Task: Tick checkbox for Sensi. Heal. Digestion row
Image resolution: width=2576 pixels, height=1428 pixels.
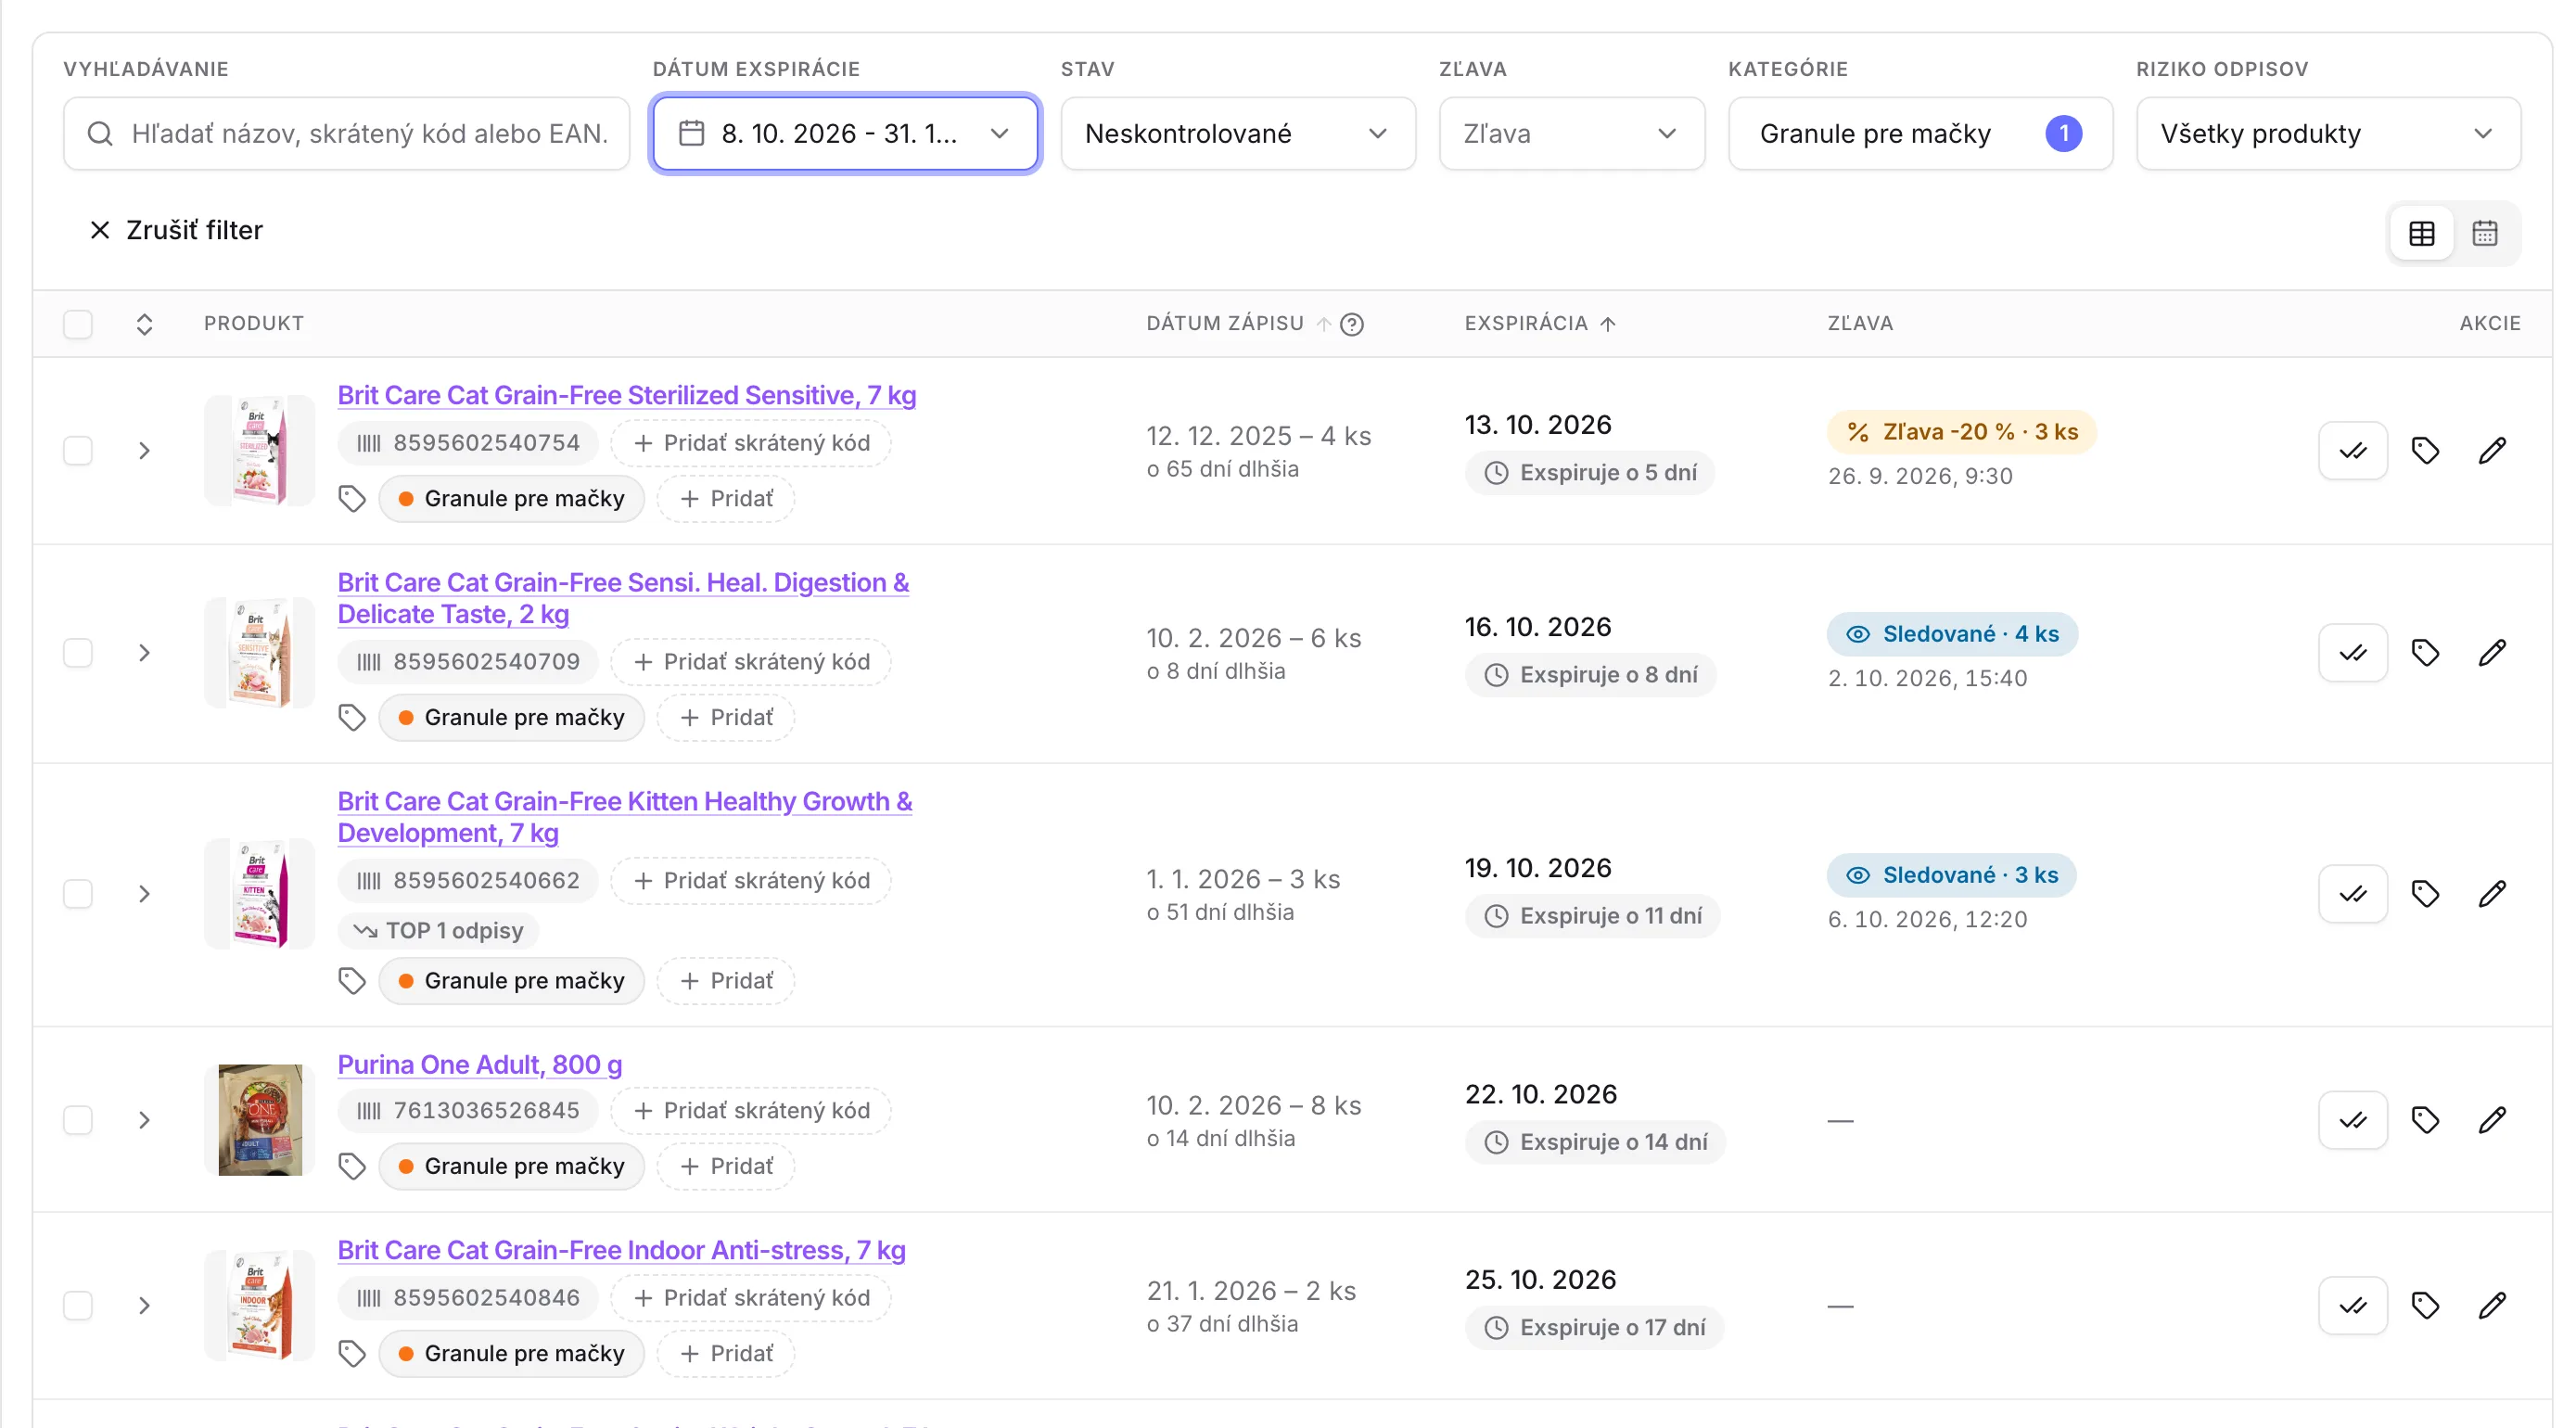Action: (x=78, y=653)
